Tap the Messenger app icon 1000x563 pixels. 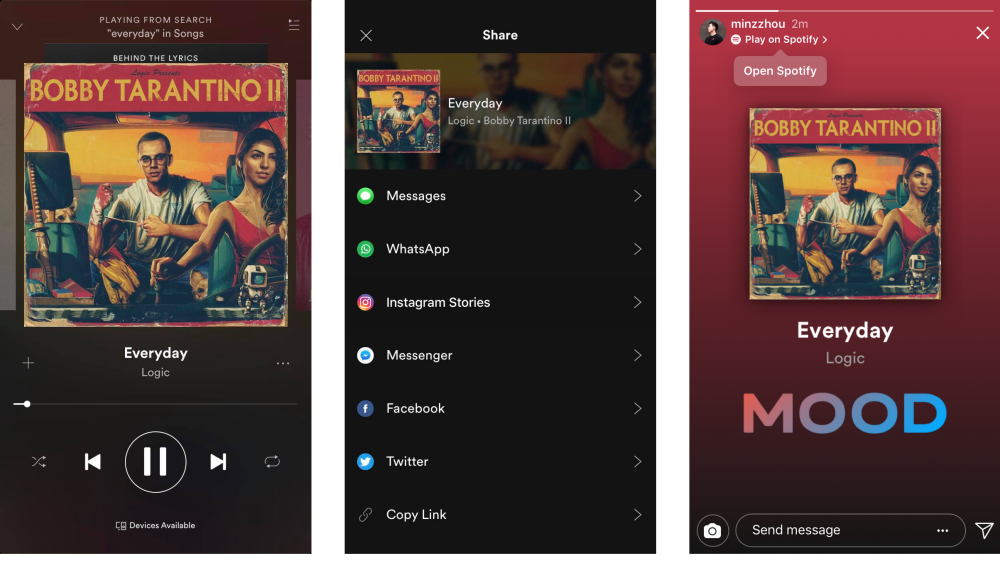click(x=365, y=355)
